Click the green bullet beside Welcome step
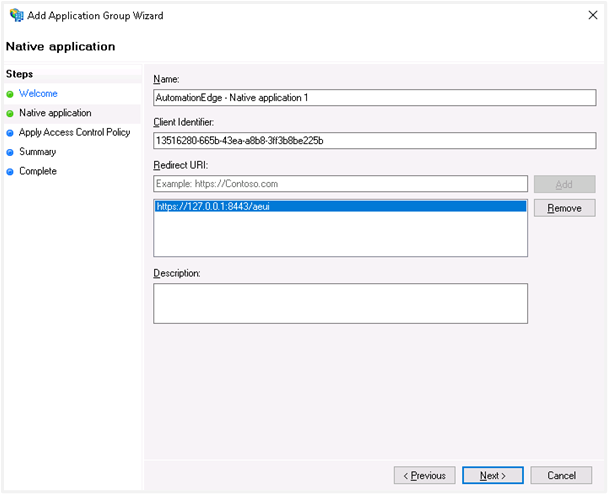This screenshot has width=608, height=494. pos(10,94)
